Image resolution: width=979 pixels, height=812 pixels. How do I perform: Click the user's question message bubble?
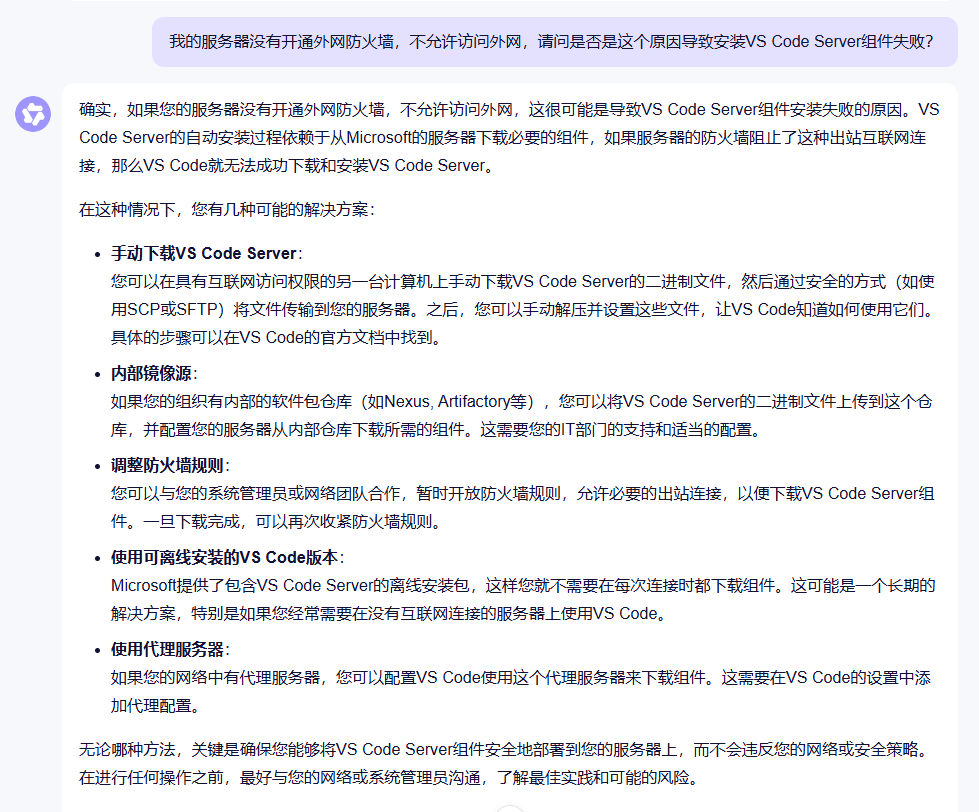coord(554,41)
